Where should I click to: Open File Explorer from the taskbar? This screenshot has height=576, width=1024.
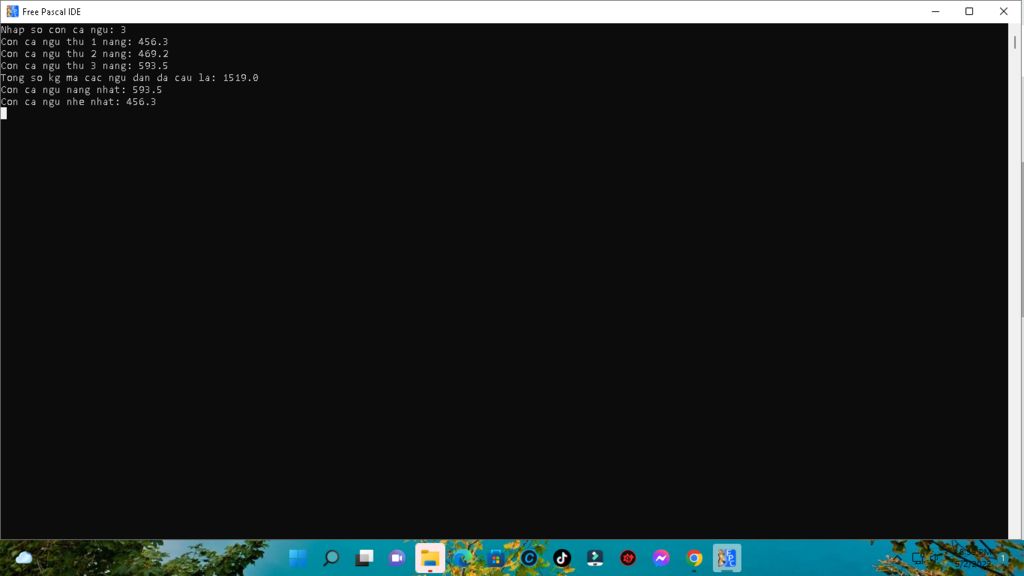point(430,558)
